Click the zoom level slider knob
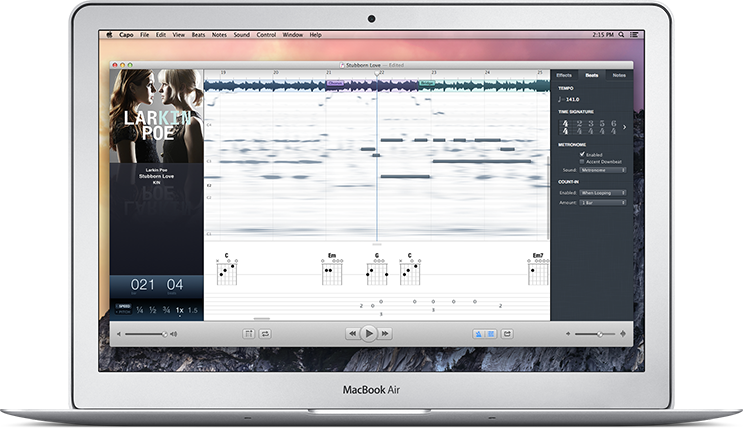The height and width of the screenshot is (429, 743). (x=600, y=334)
